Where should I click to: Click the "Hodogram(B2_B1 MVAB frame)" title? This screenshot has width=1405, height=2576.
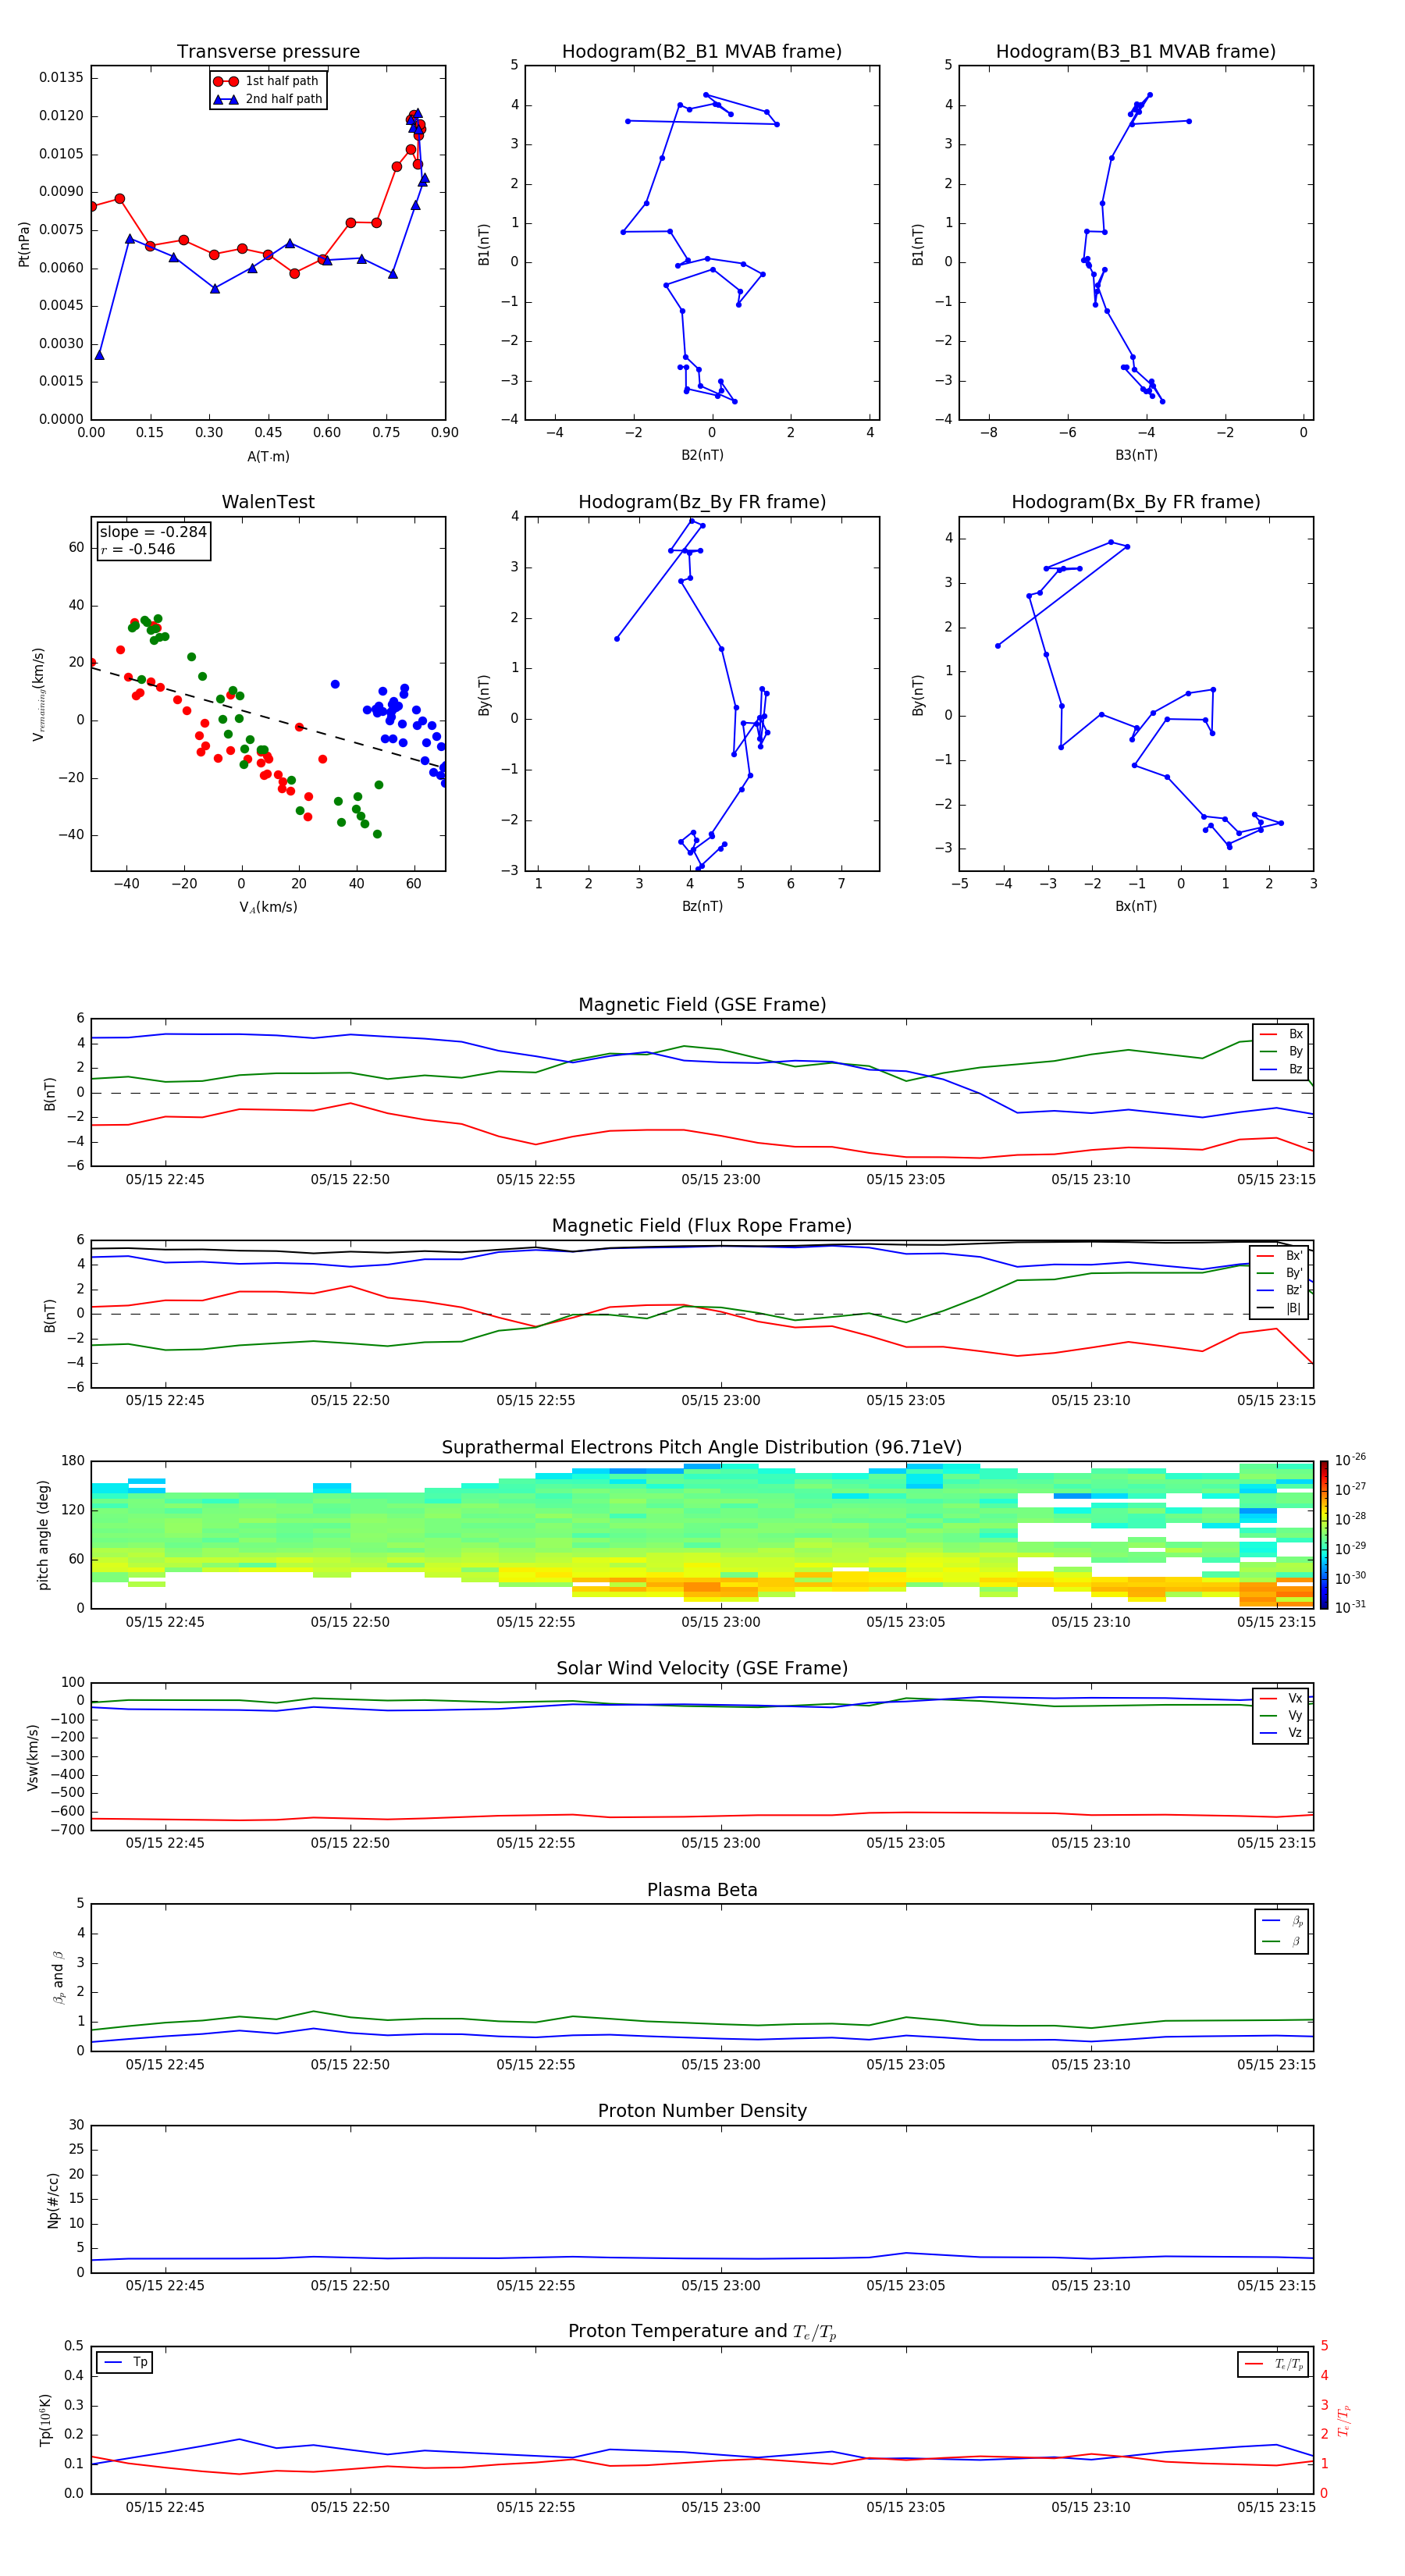pos(701,51)
